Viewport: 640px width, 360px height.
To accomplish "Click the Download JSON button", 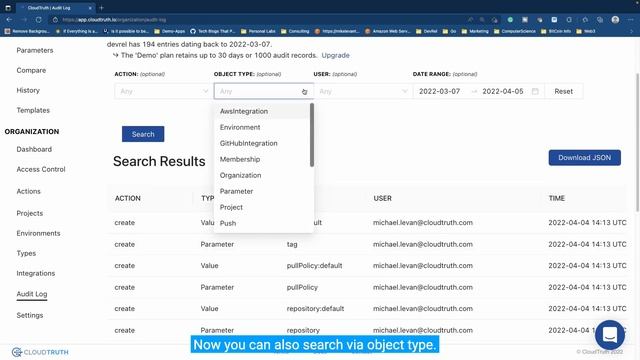I will click(x=584, y=158).
